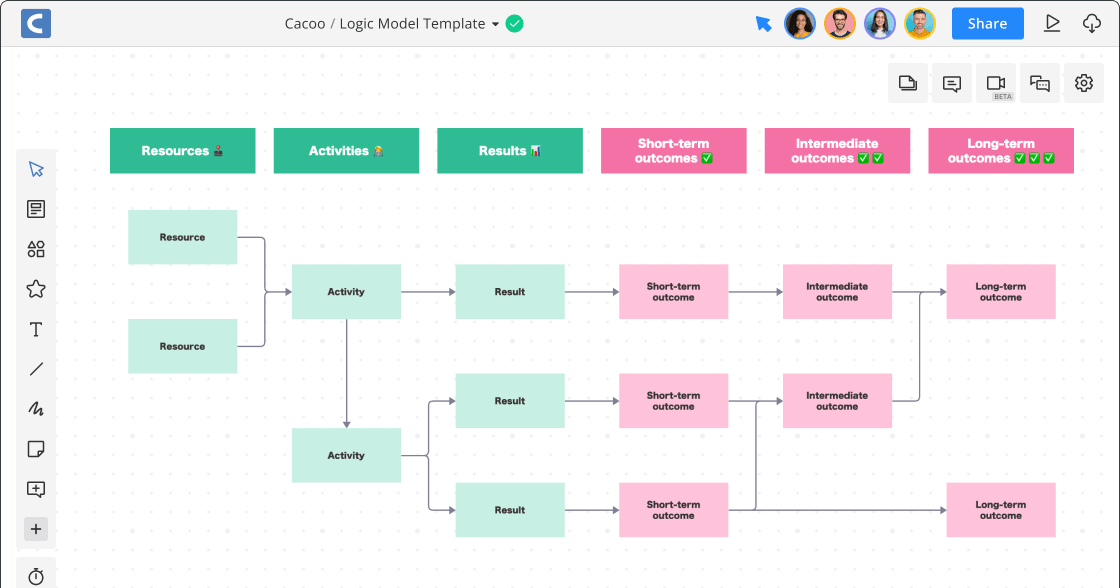Open diagram settings with the gear icon
The image size is (1120, 588).
coord(1083,83)
